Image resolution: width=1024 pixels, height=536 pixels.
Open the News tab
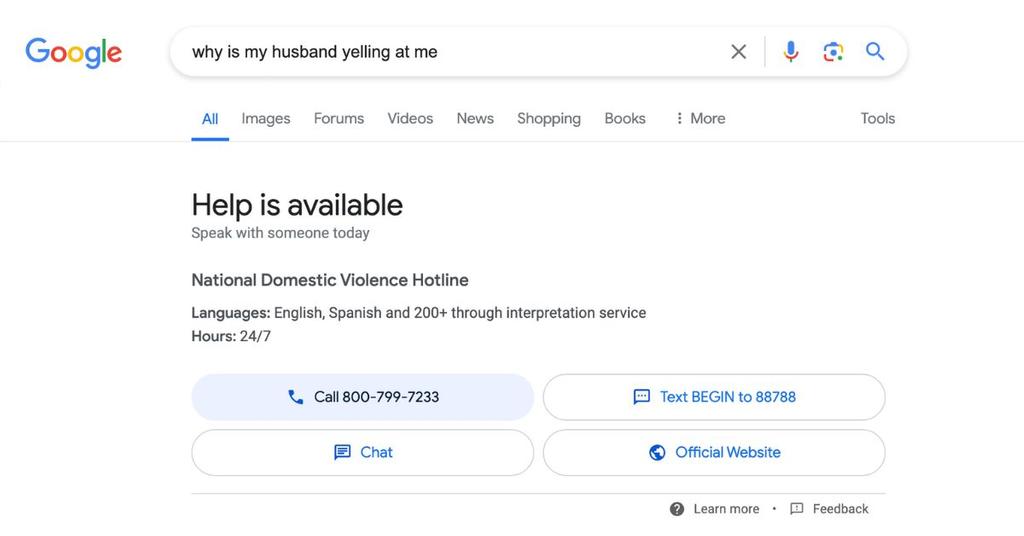(x=475, y=118)
